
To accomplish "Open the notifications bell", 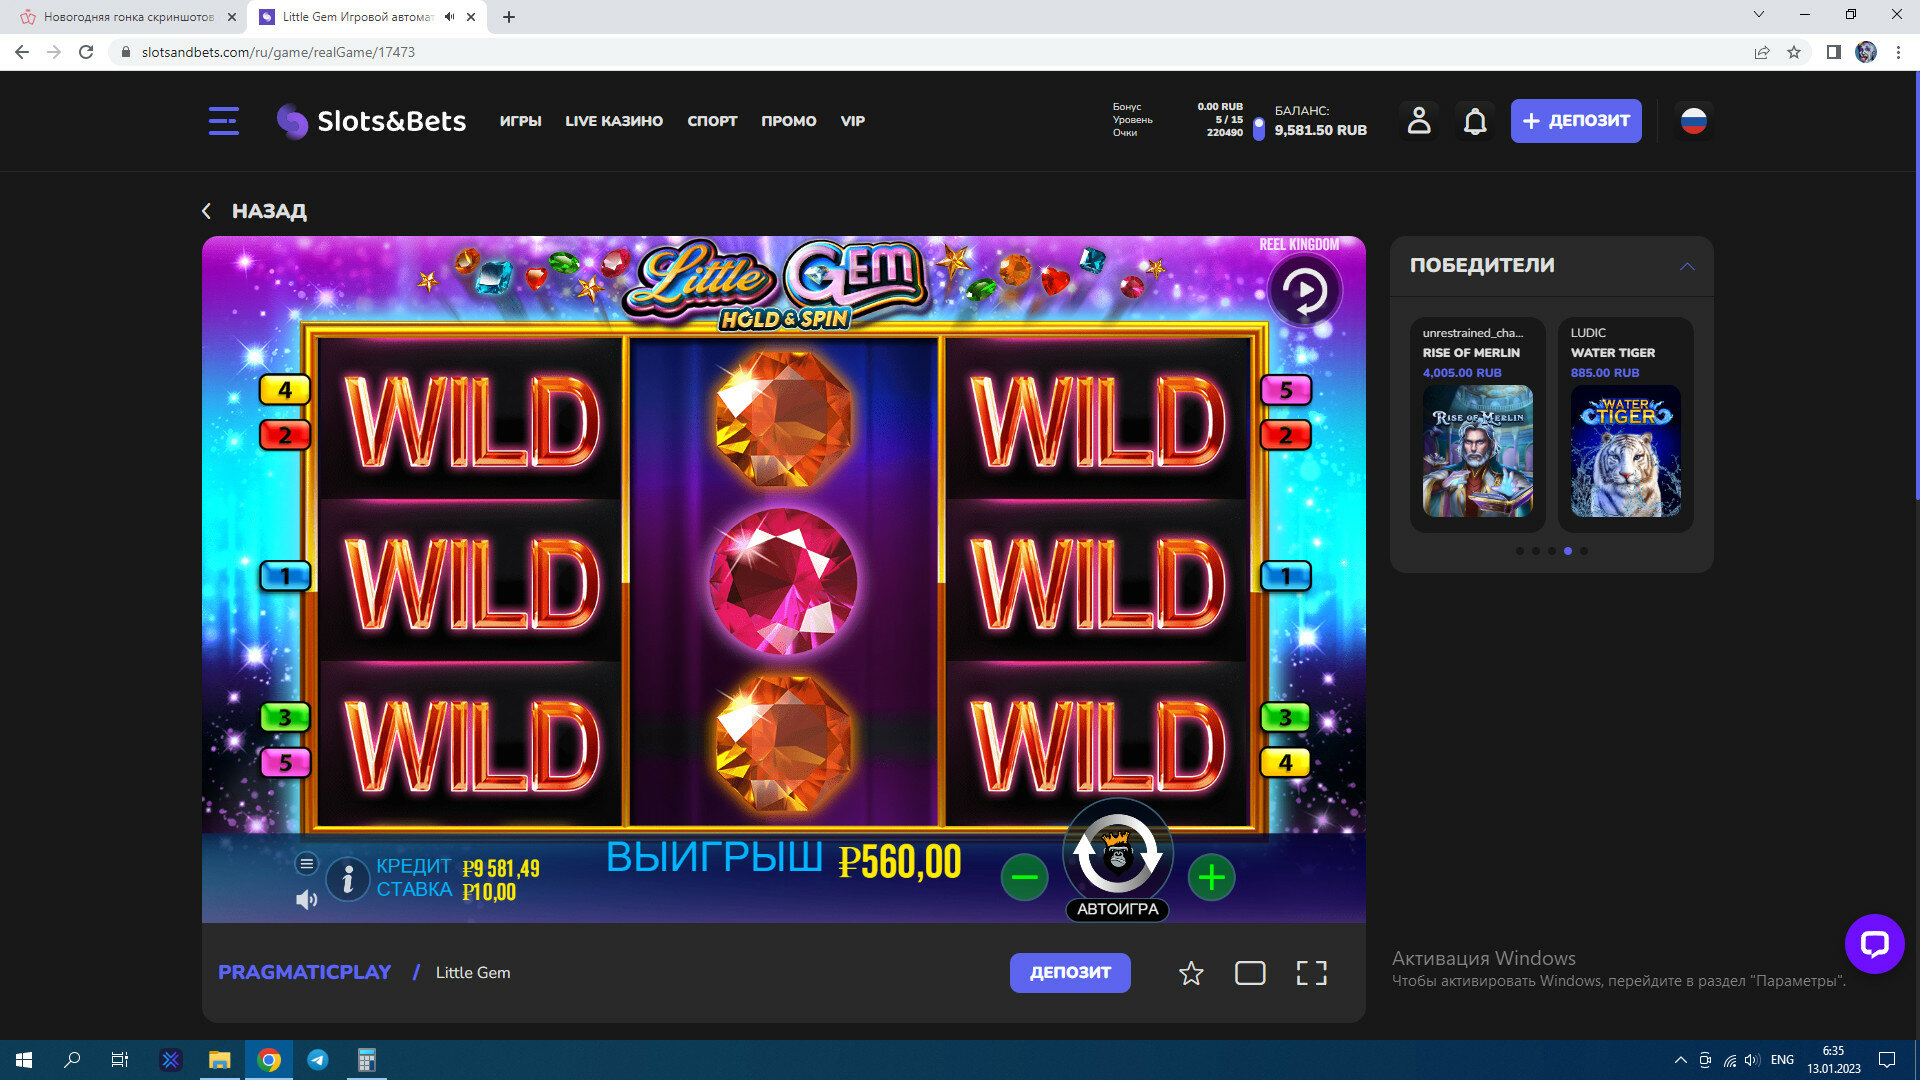I will tap(1474, 121).
